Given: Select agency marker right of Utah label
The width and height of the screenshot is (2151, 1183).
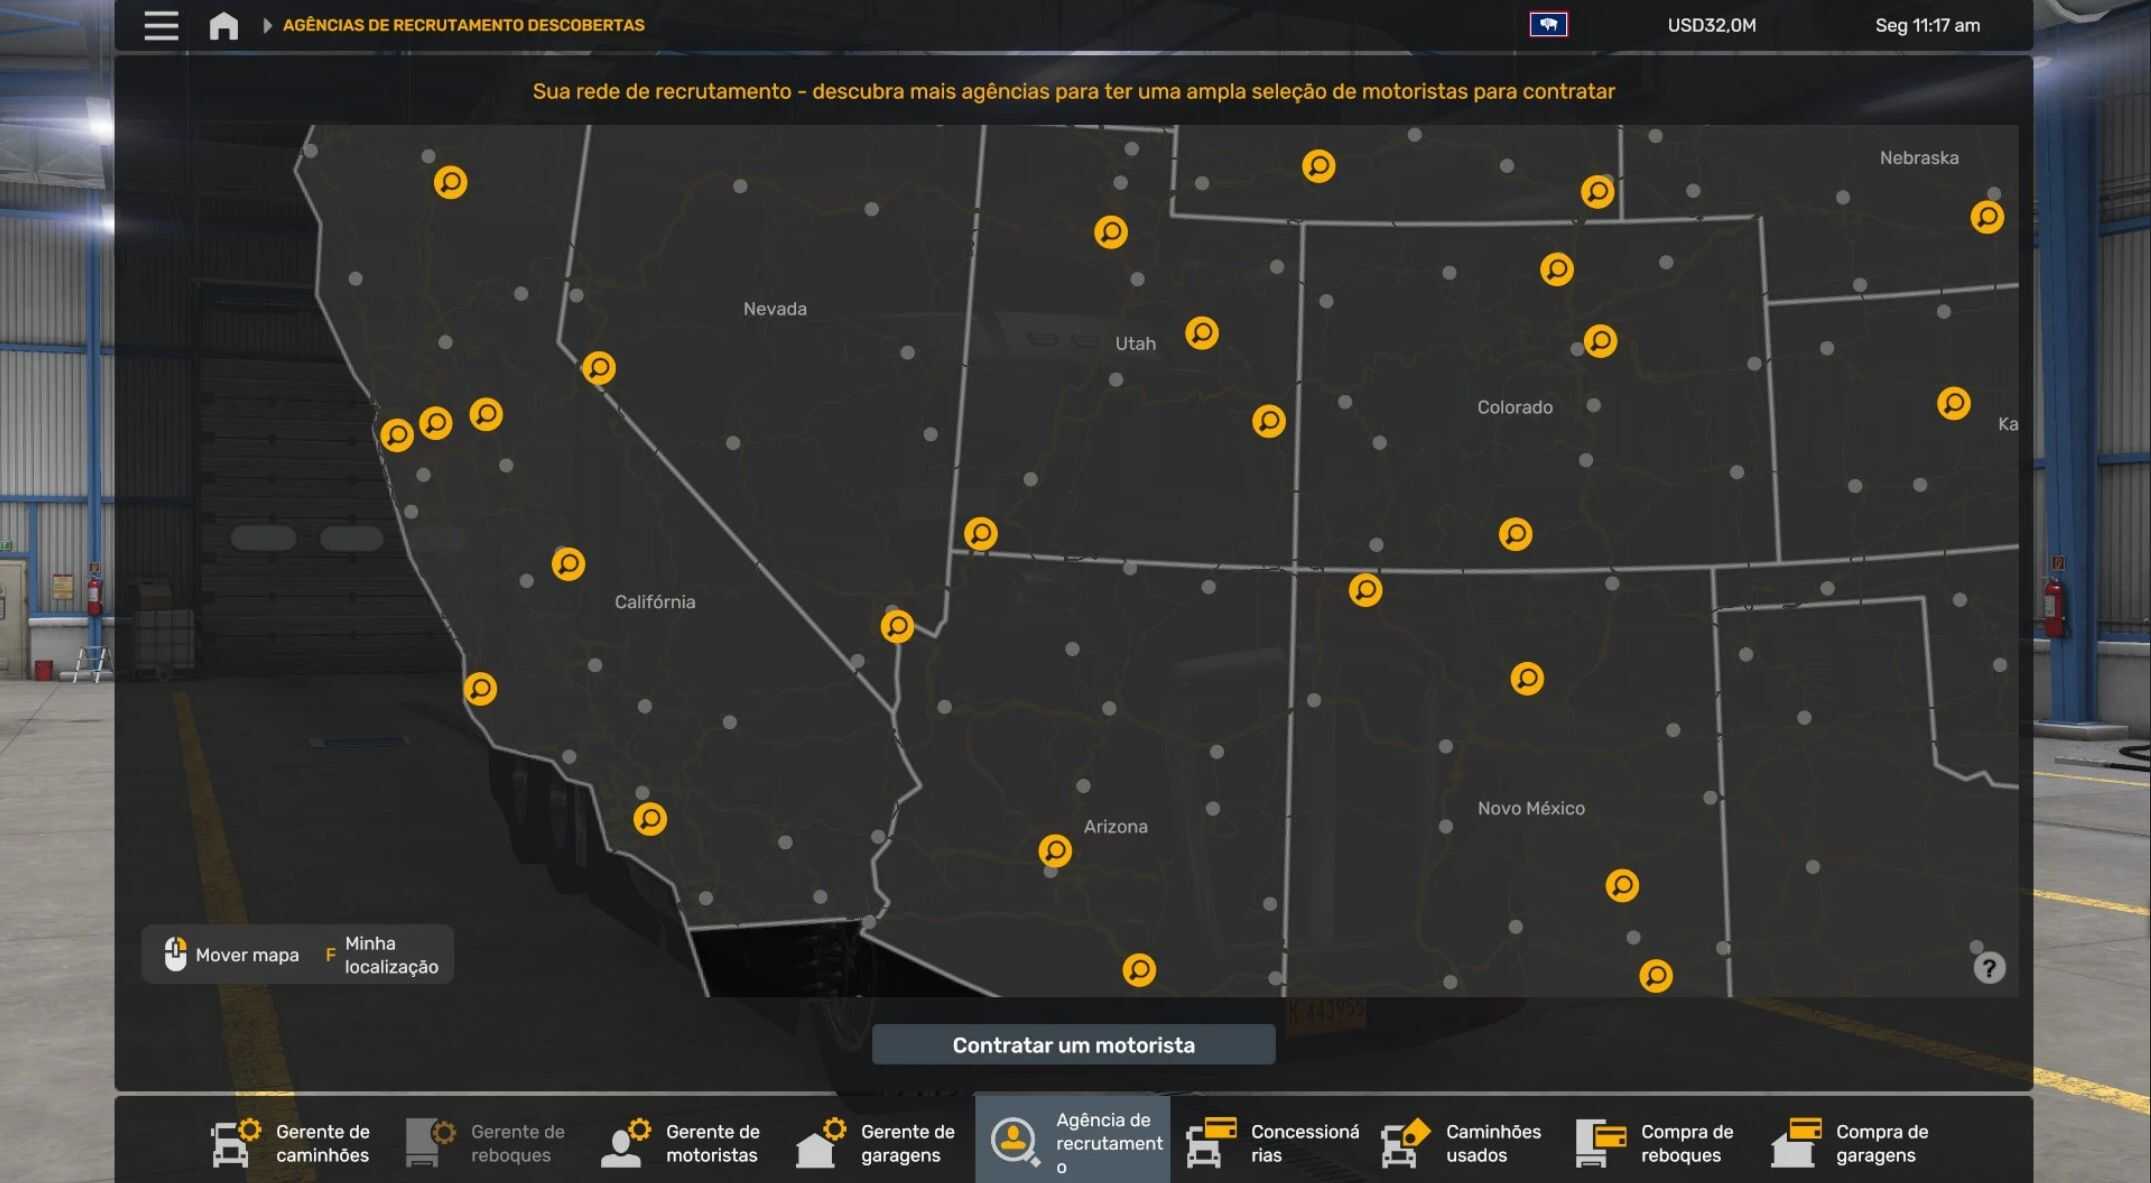Looking at the screenshot, I should tap(1201, 333).
